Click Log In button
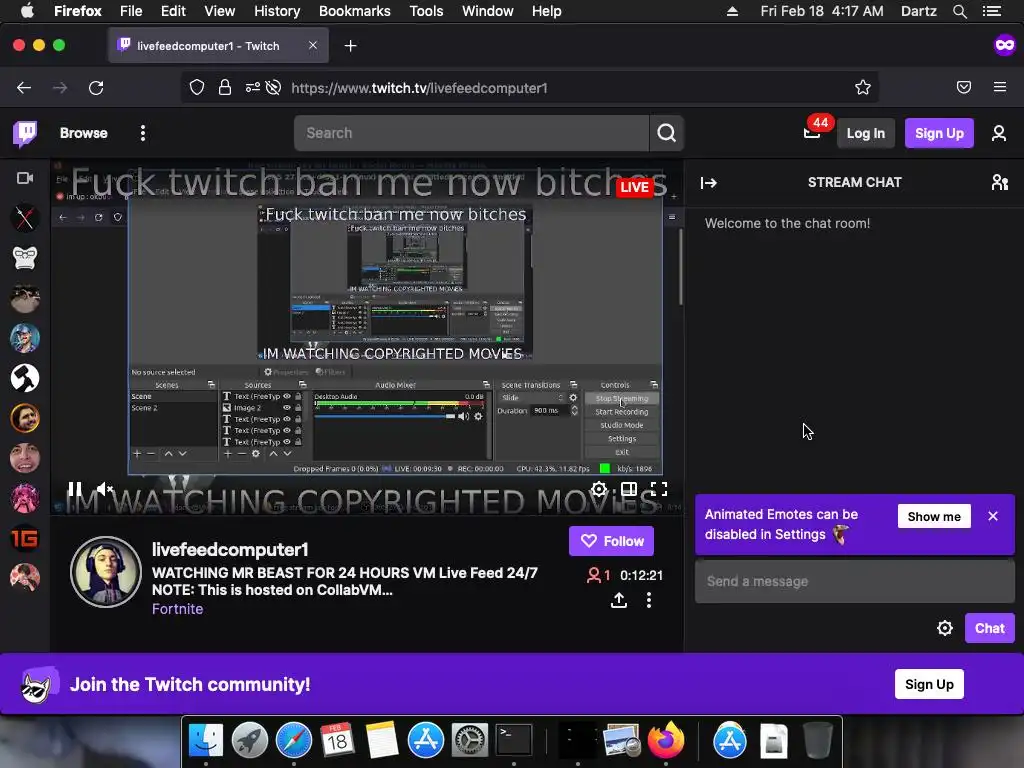The image size is (1024, 768). 865,133
